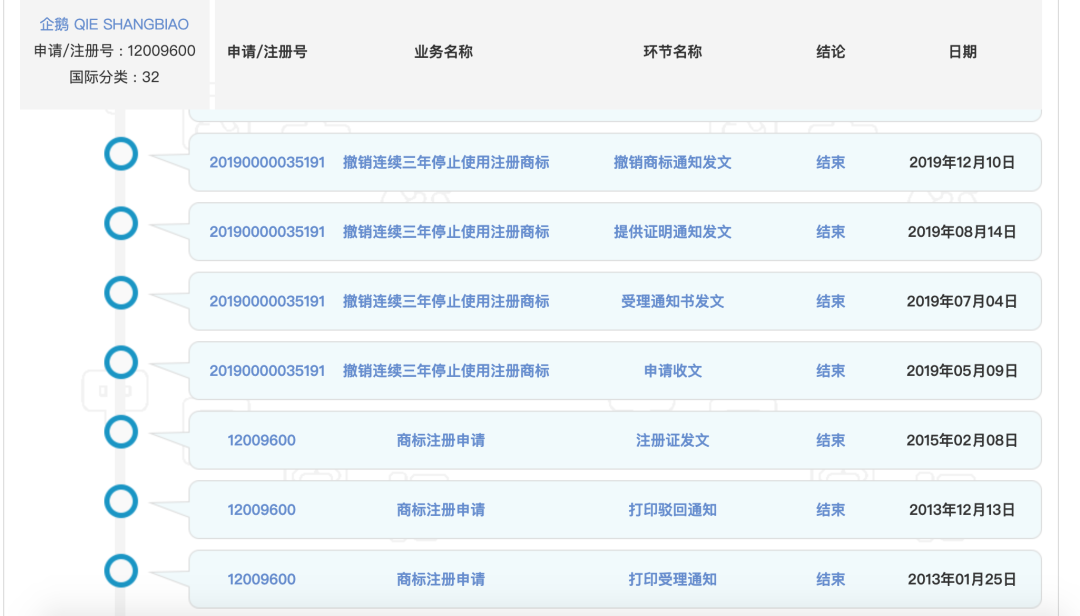Select the 申请收文 step link
Image resolution: width=1080 pixels, height=616 pixels.
tap(672, 371)
